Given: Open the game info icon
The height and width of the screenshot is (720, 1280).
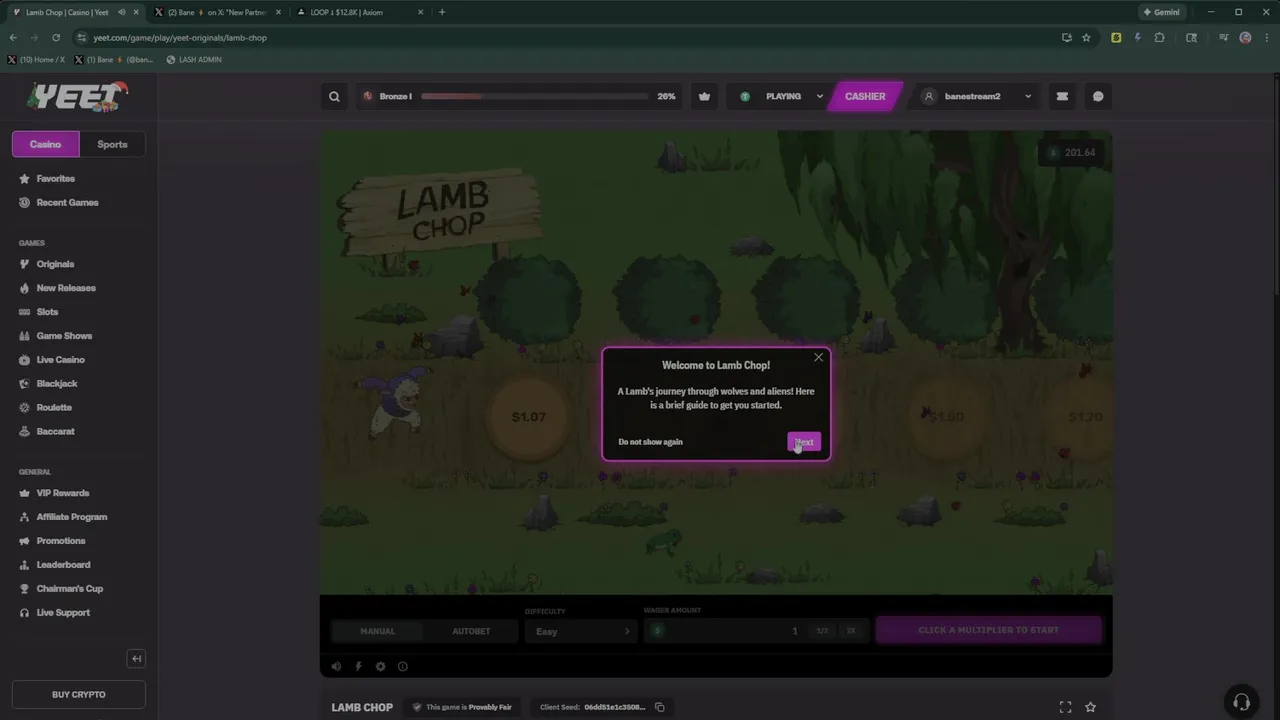Looking at the screenshot, I should pyautogui.click(x=403, y=666).
